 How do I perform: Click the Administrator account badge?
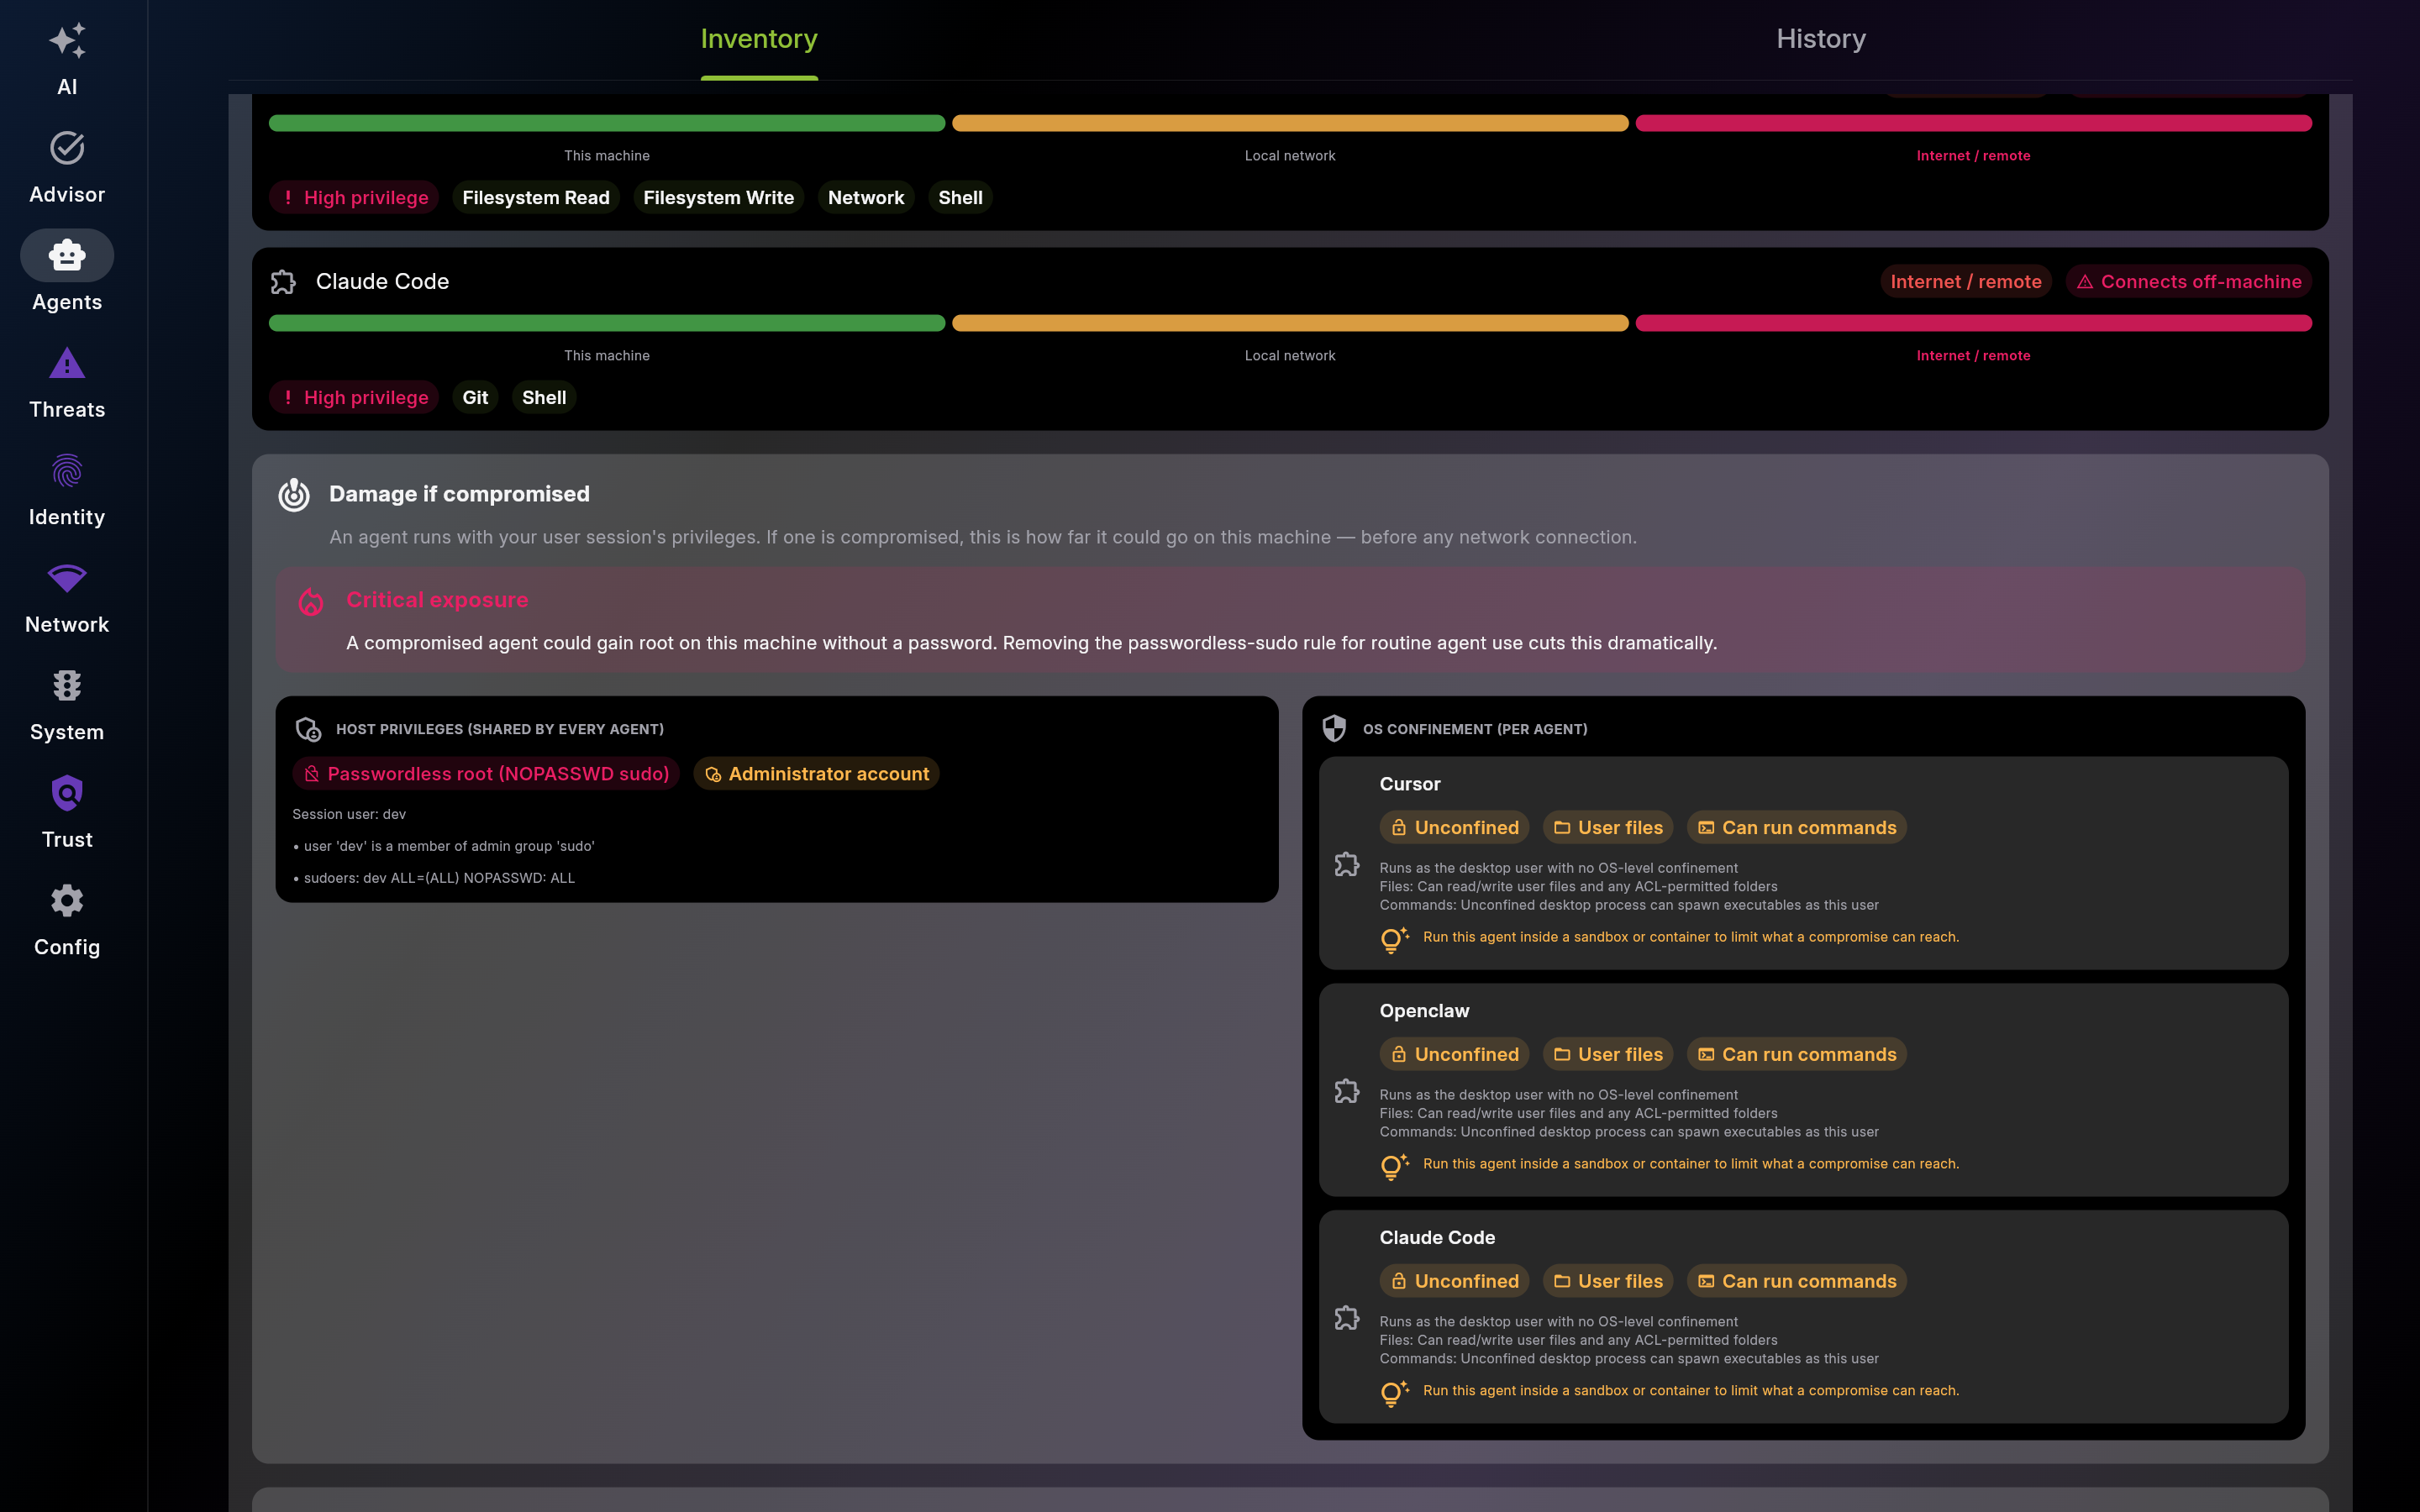click(x=816, y=774)
